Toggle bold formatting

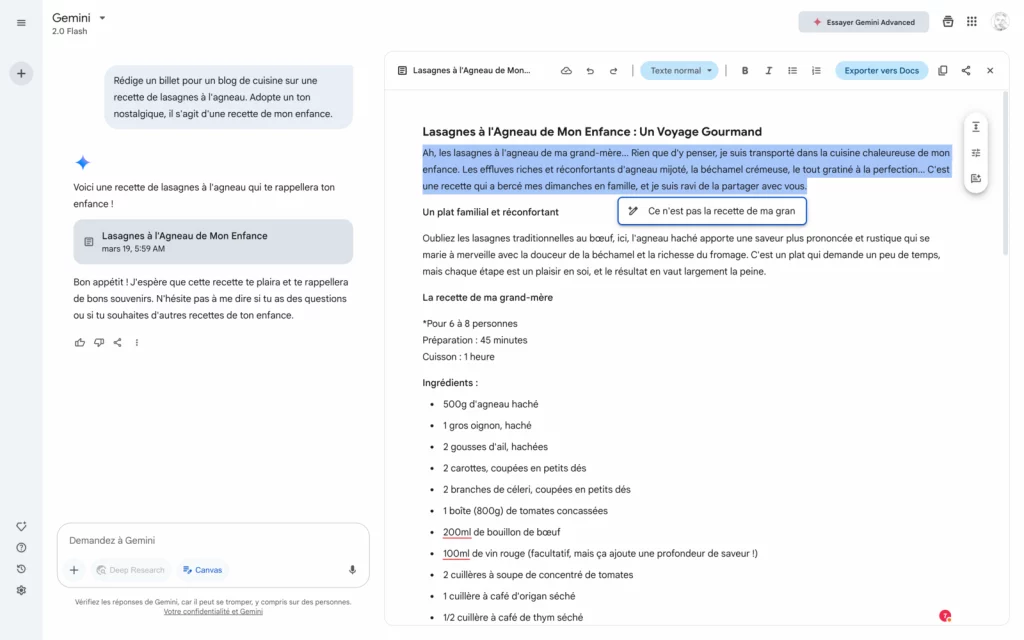coord(745,71)
